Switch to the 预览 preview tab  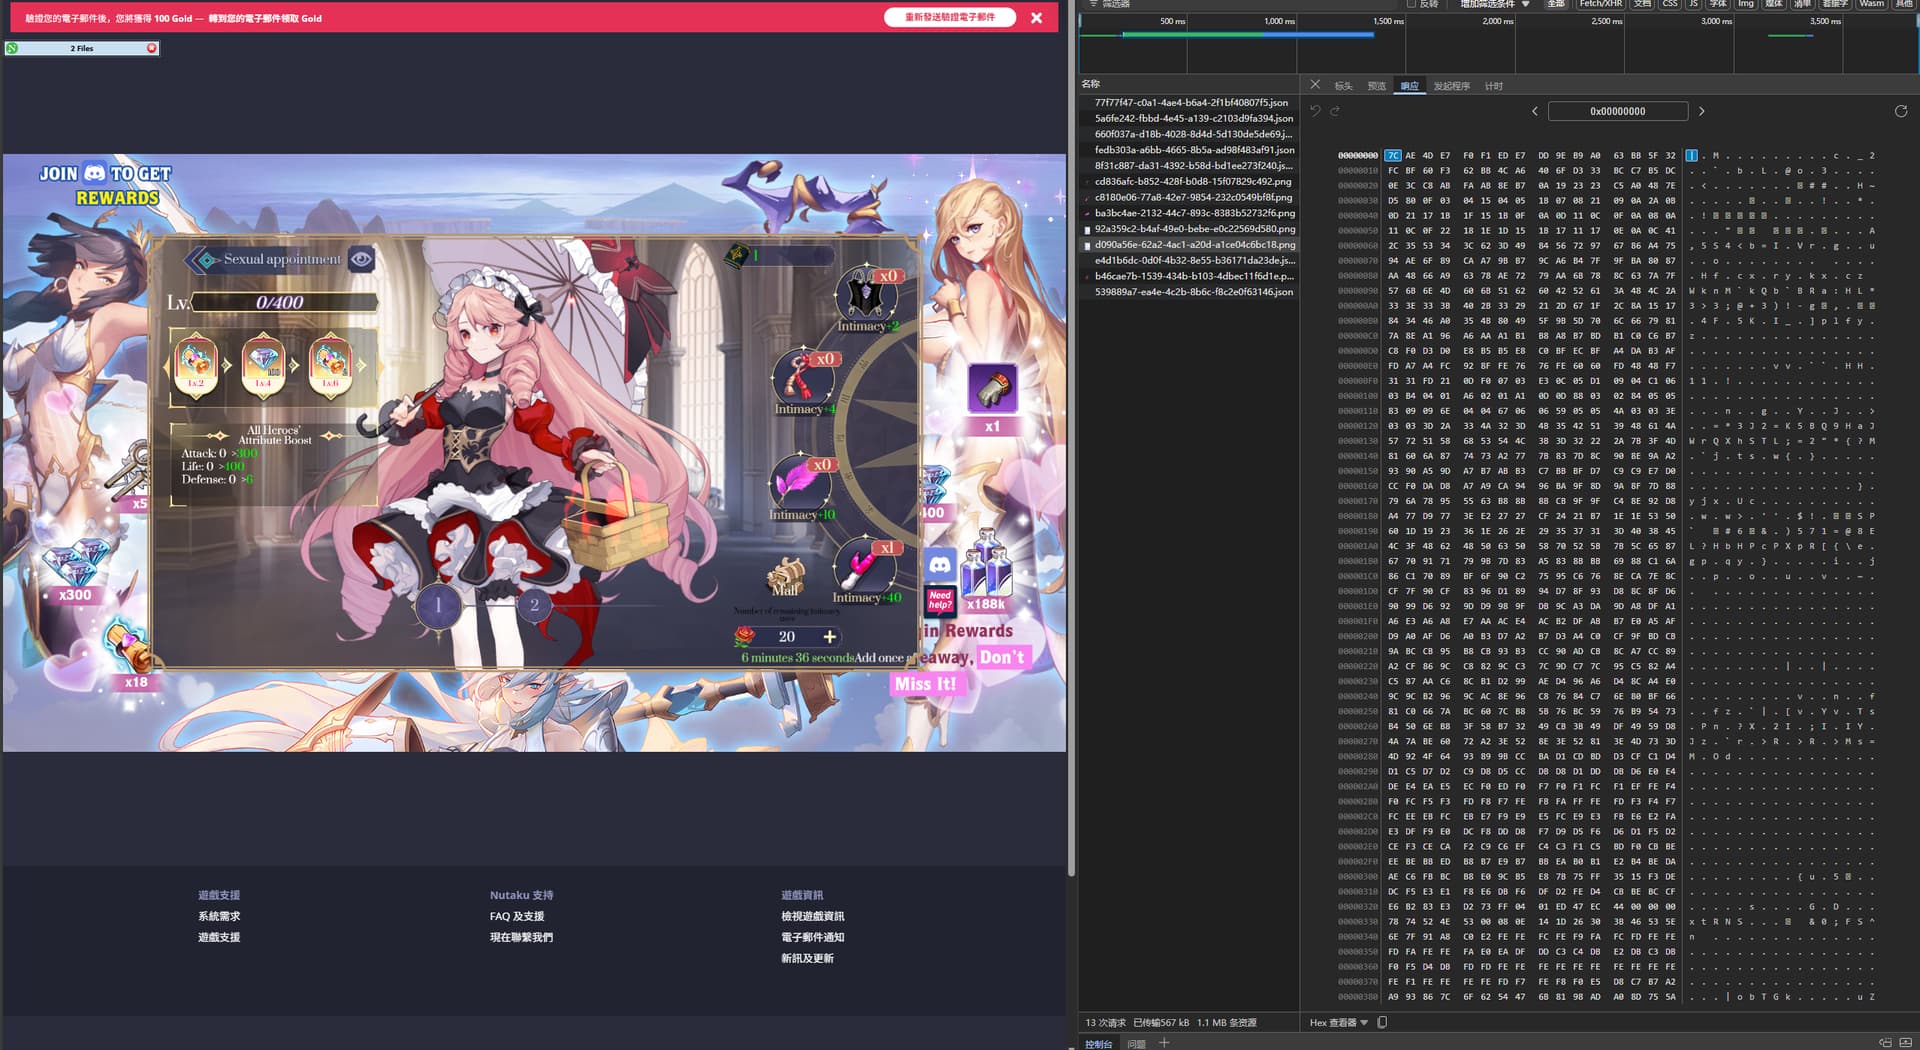pyautogui.click(x=1376, y=86)
